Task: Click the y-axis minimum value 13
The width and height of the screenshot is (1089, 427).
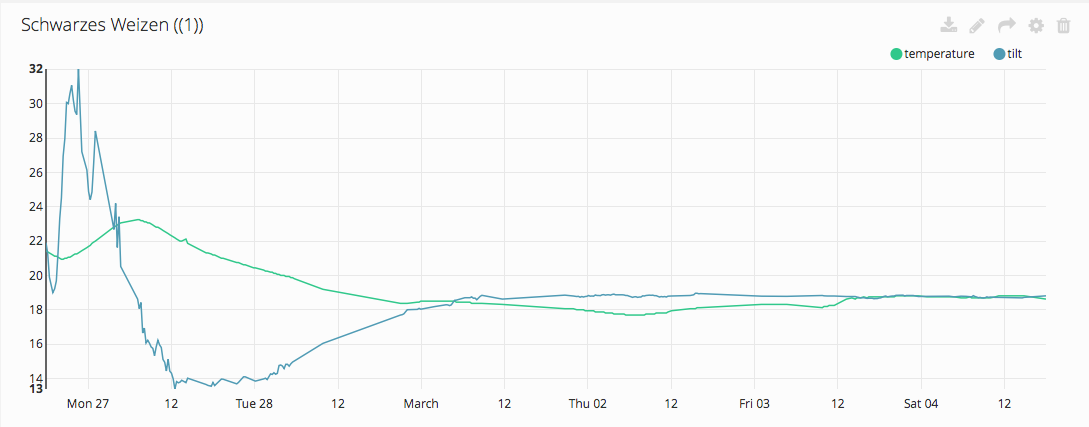Action: coord(36,388)
